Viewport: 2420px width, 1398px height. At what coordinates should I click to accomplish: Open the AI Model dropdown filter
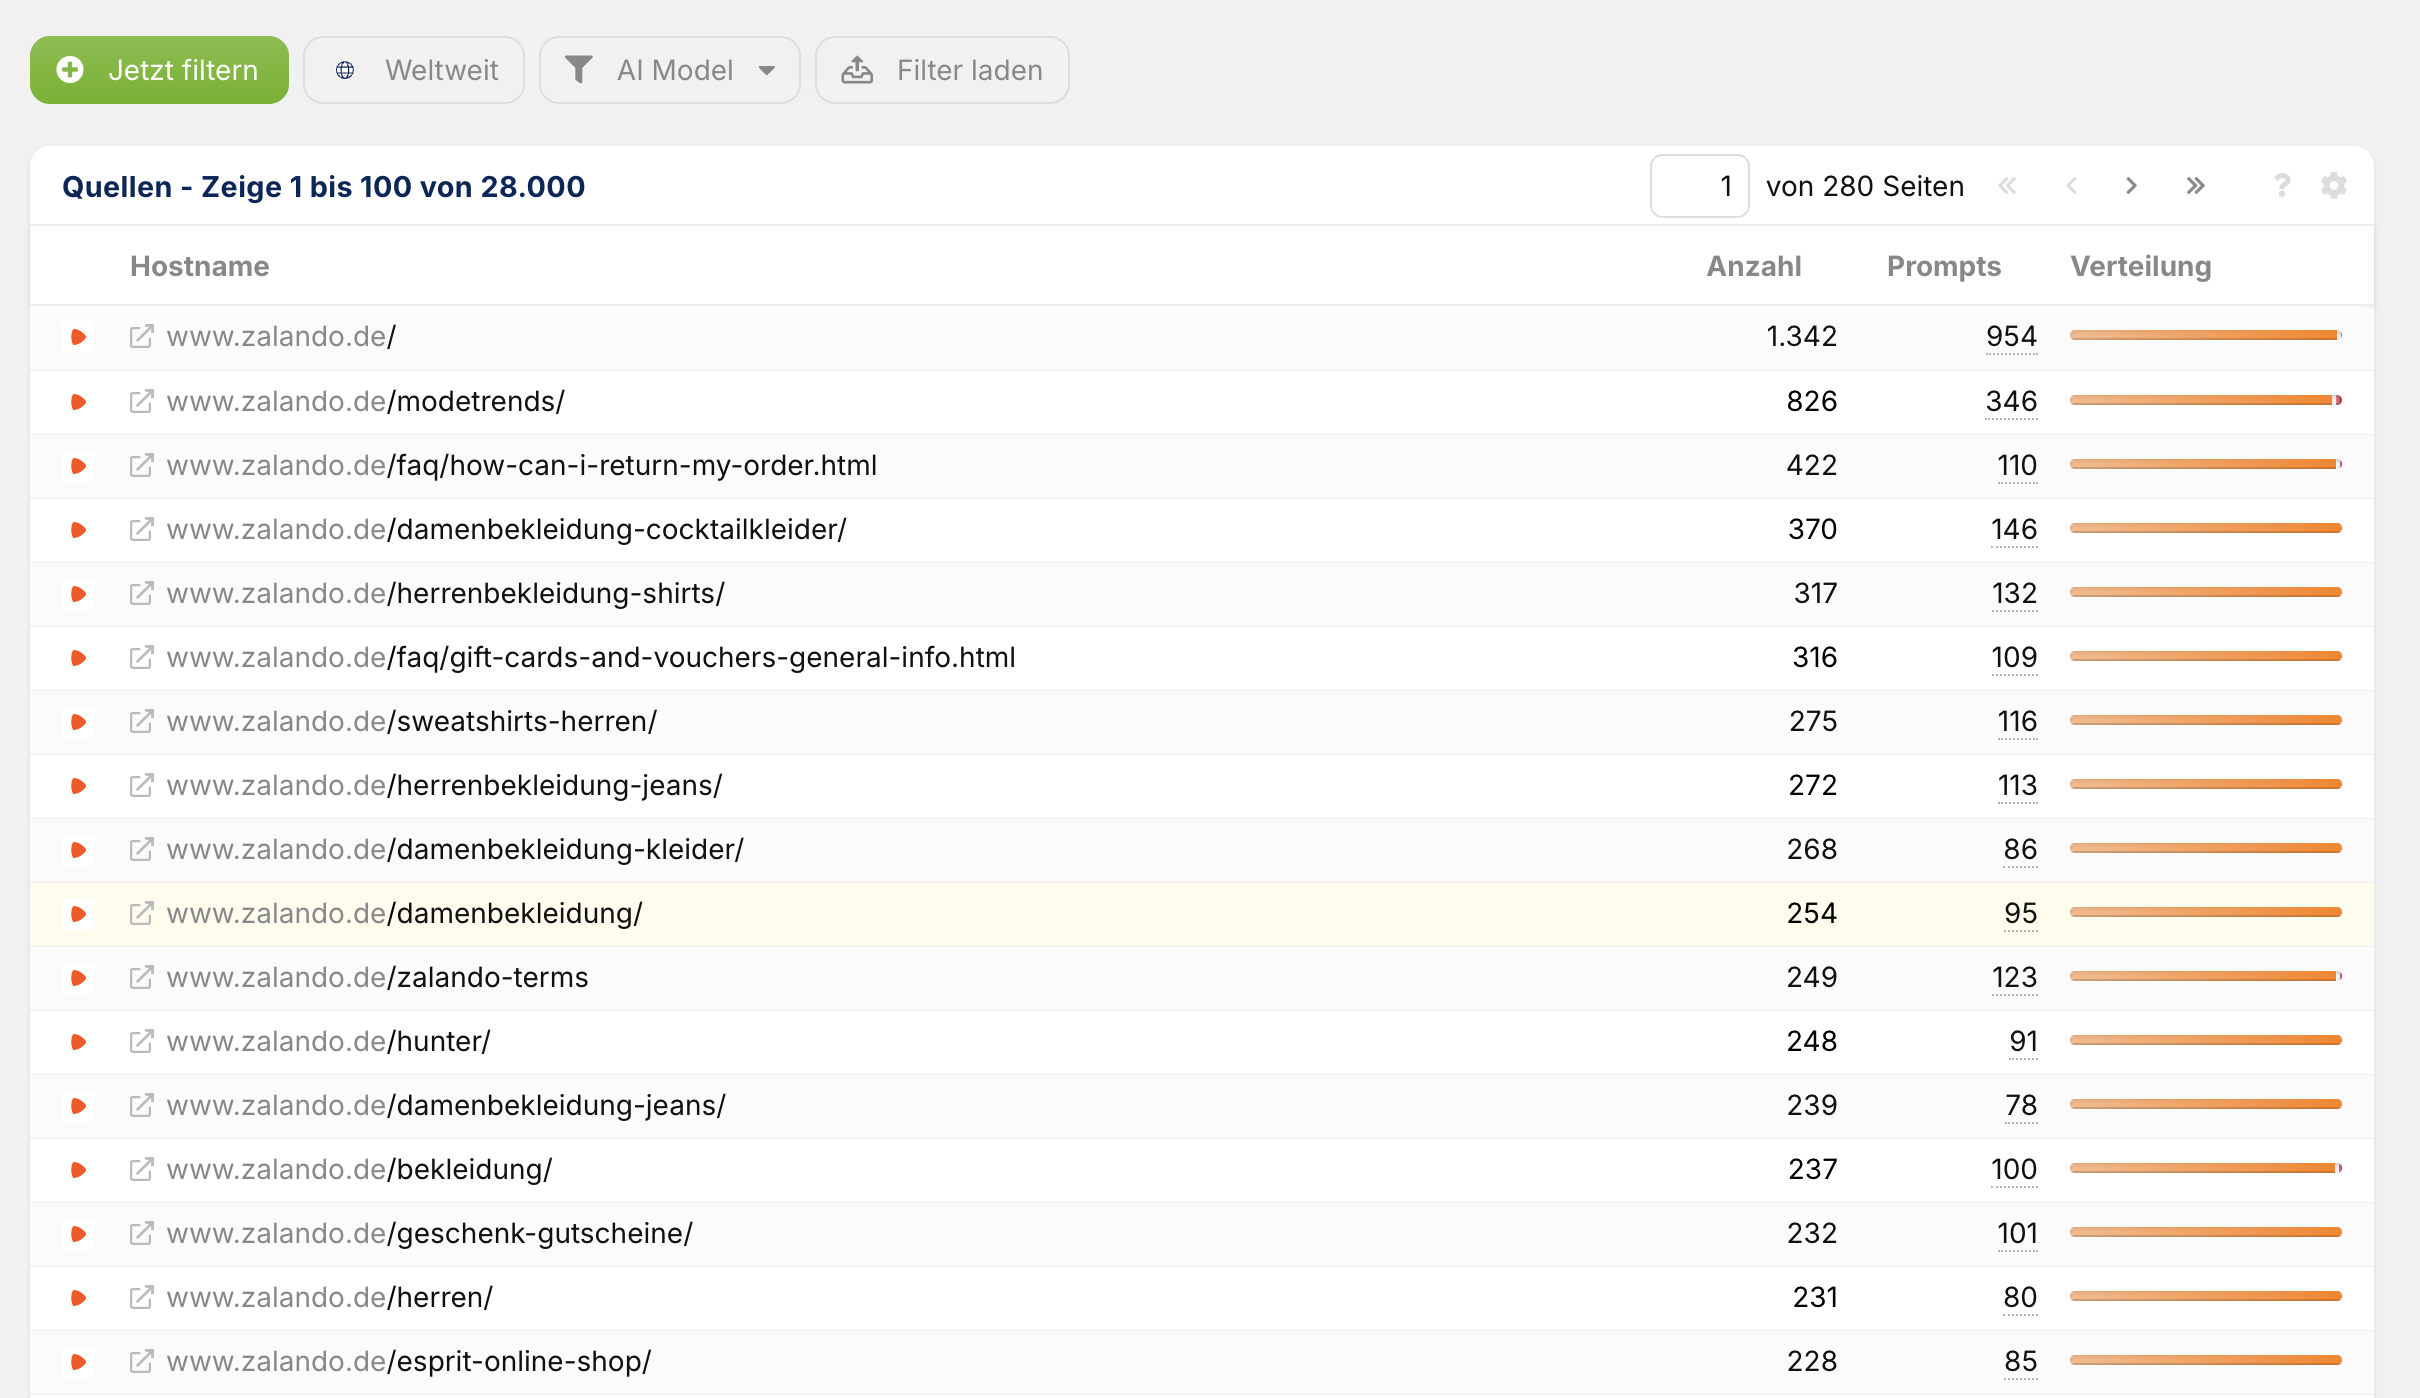(669, 70)
